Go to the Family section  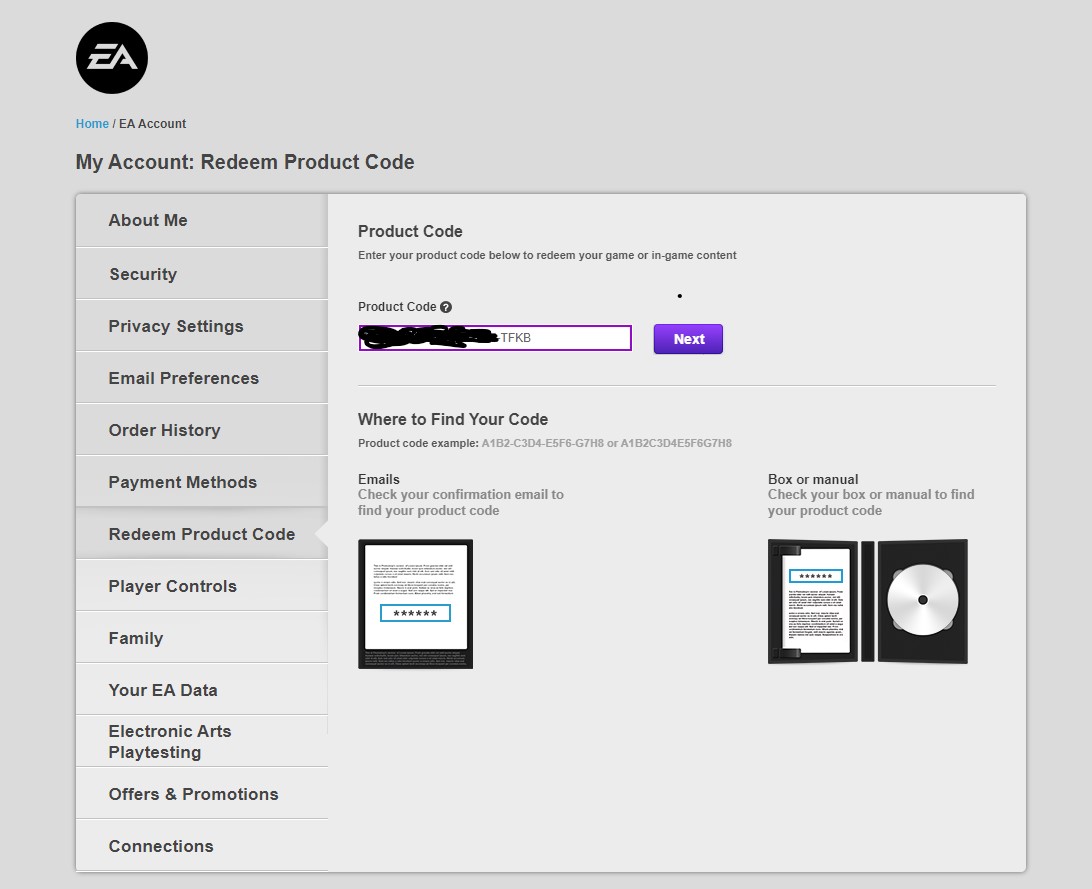click(201, 638)
